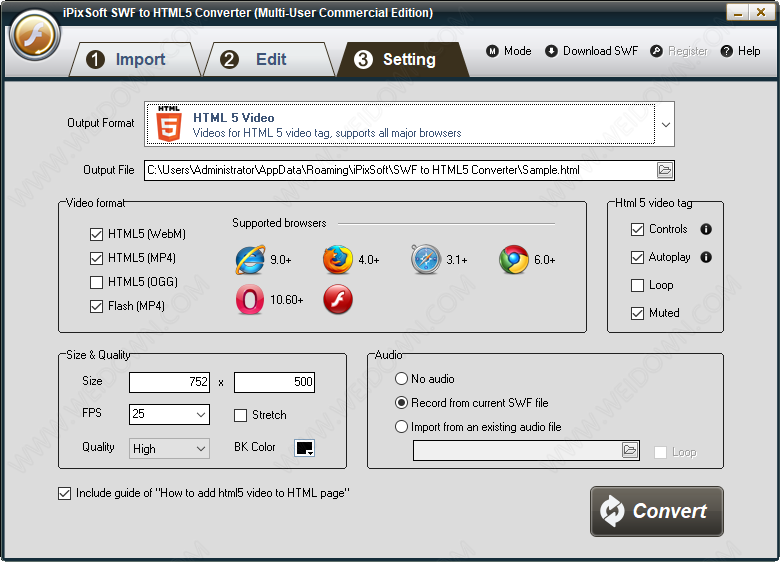Screen dimensions: 780x562
Task: Click the red Flash player icon
Action: pyautogui.click(x=338, y=299)
